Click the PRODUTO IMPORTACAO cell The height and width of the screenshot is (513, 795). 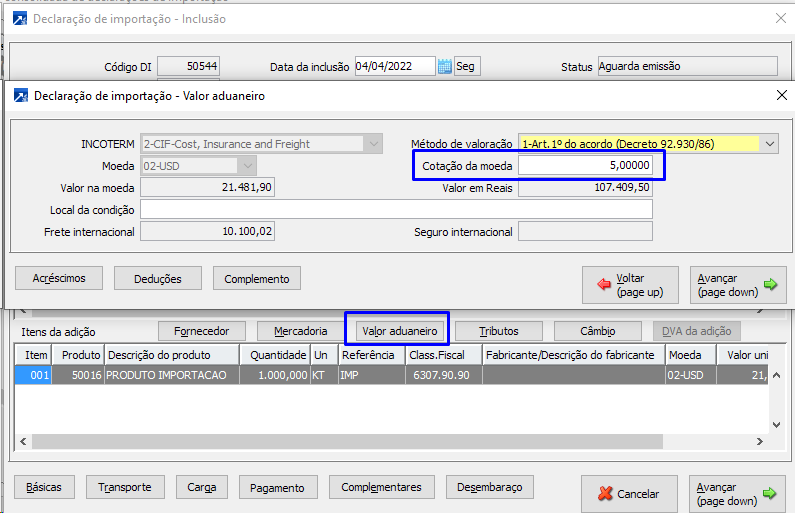click(172, 375)
